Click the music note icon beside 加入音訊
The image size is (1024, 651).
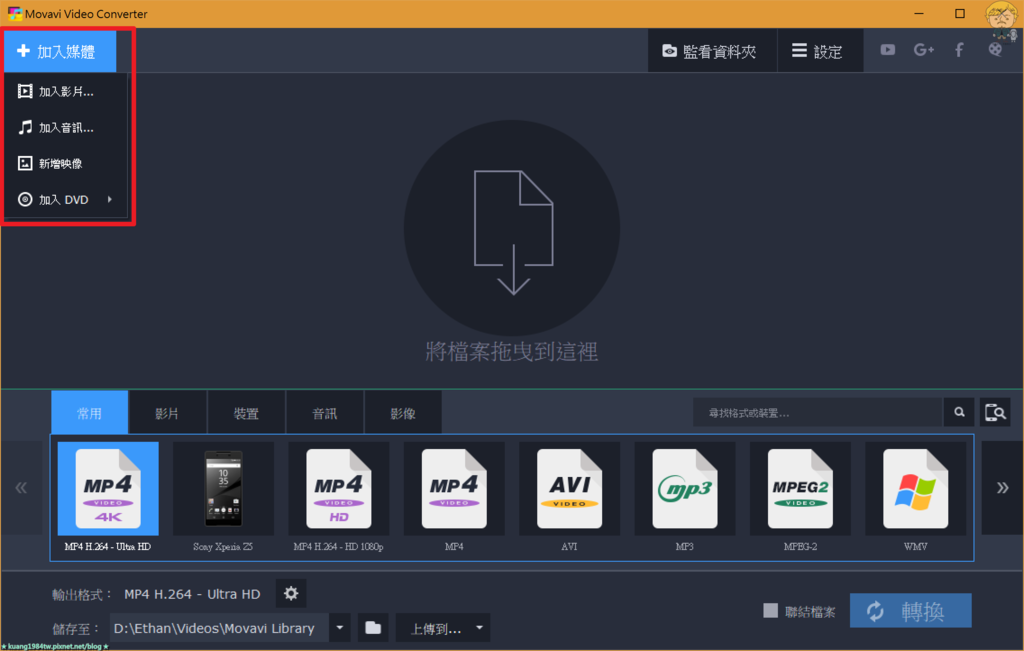(25, 127)
